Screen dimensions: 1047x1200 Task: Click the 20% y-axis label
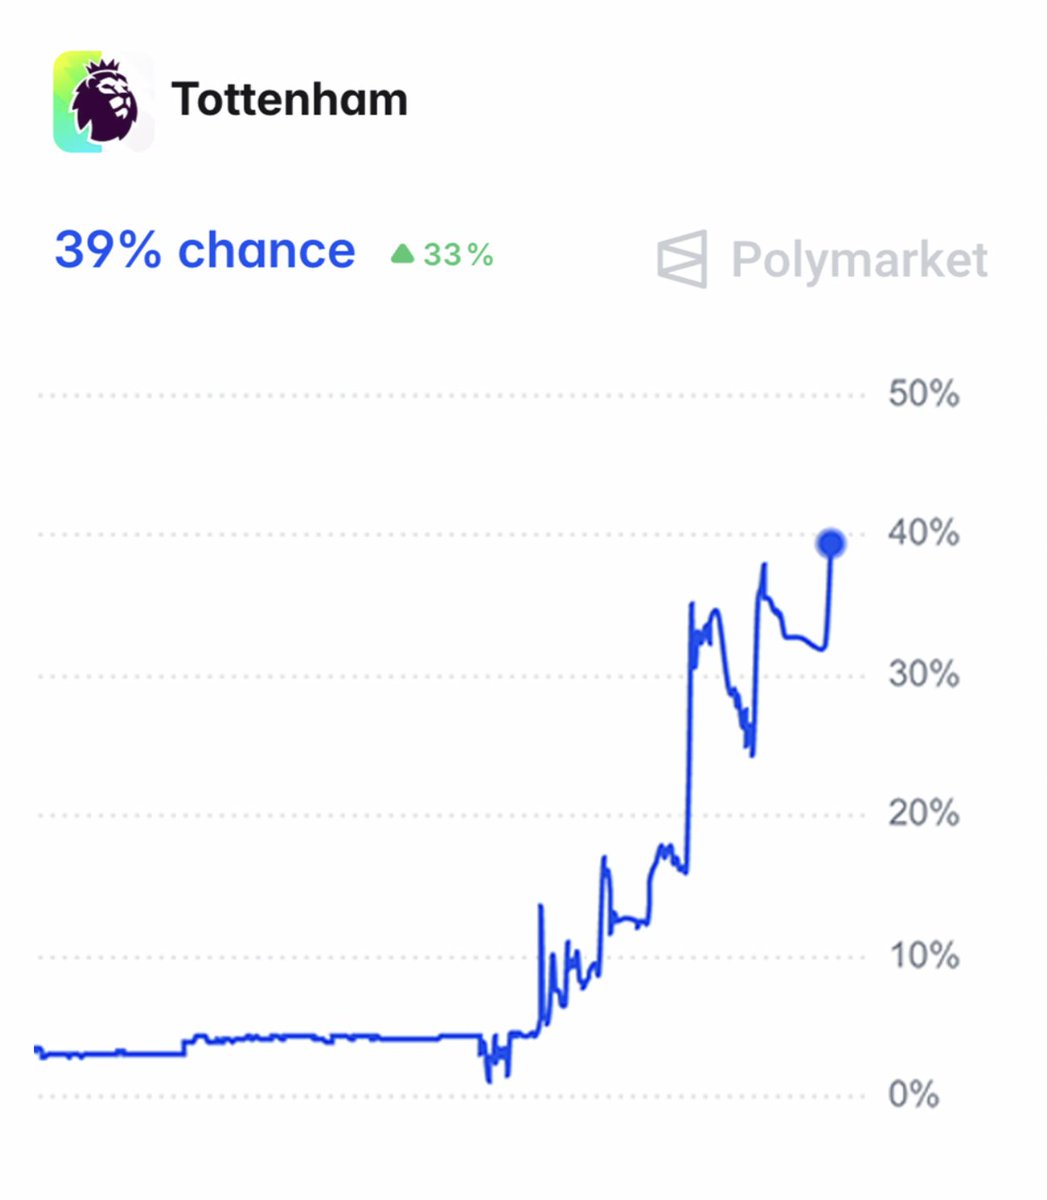[x=923, y=814]
